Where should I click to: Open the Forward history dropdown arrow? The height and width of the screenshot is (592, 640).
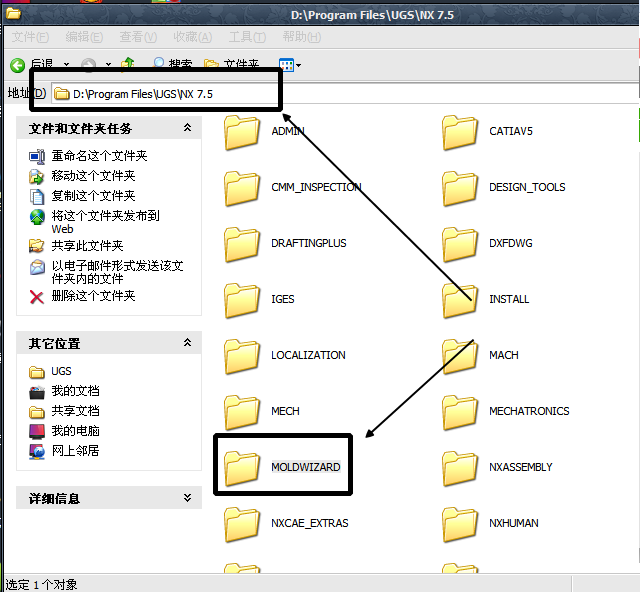108,65
